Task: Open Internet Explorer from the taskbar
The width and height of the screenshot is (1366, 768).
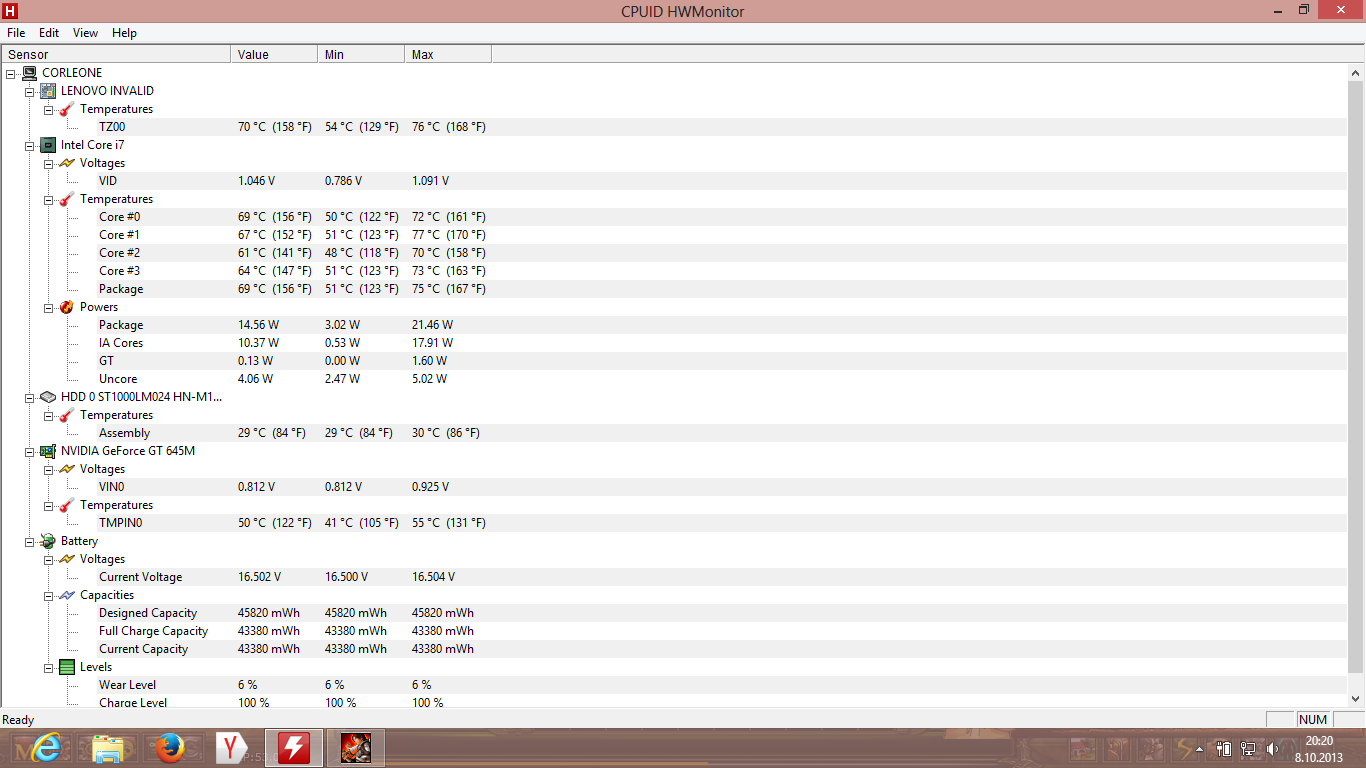Action: tap(46, 747)
